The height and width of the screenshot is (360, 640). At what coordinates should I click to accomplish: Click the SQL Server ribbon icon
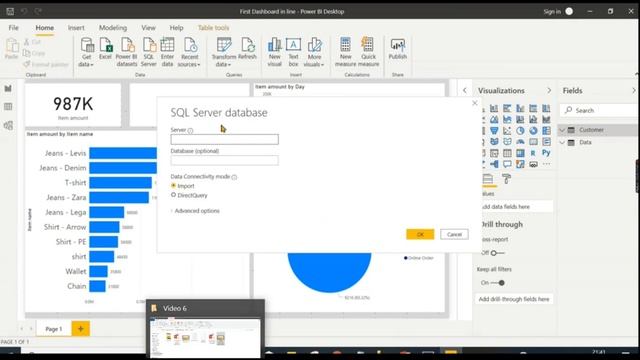[x=149, y=52]
